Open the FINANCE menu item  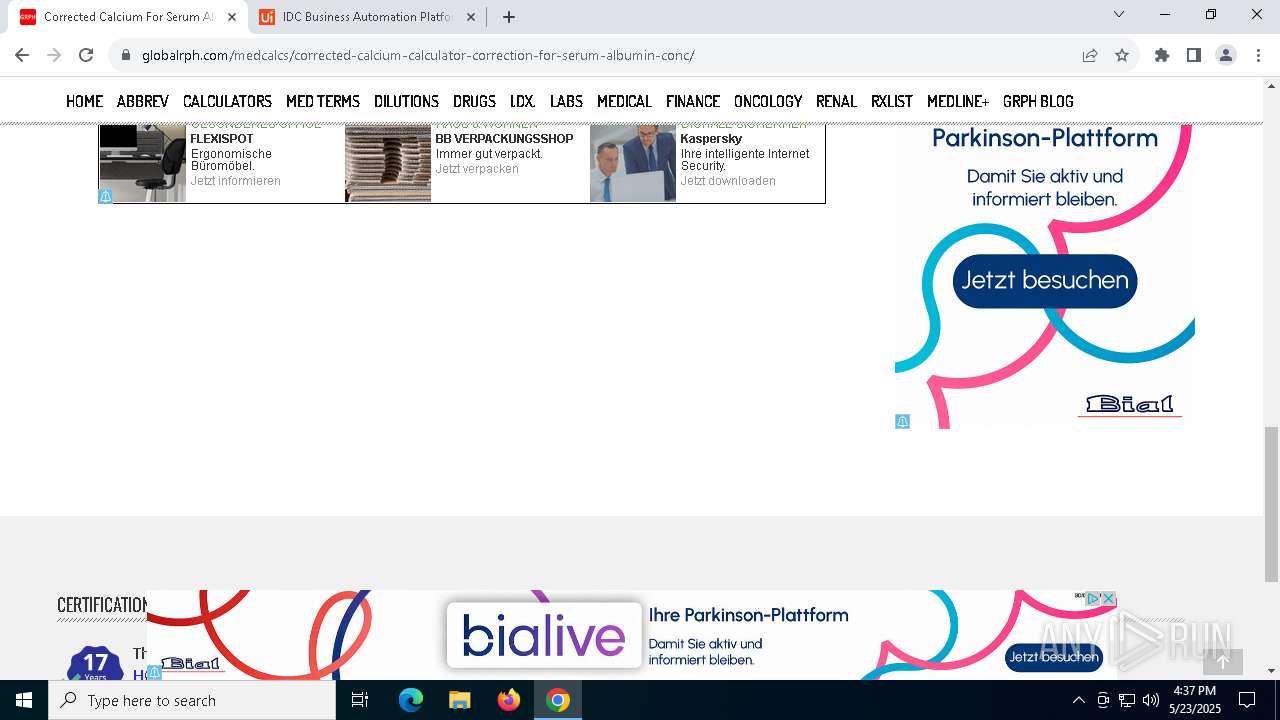[693, 101]
